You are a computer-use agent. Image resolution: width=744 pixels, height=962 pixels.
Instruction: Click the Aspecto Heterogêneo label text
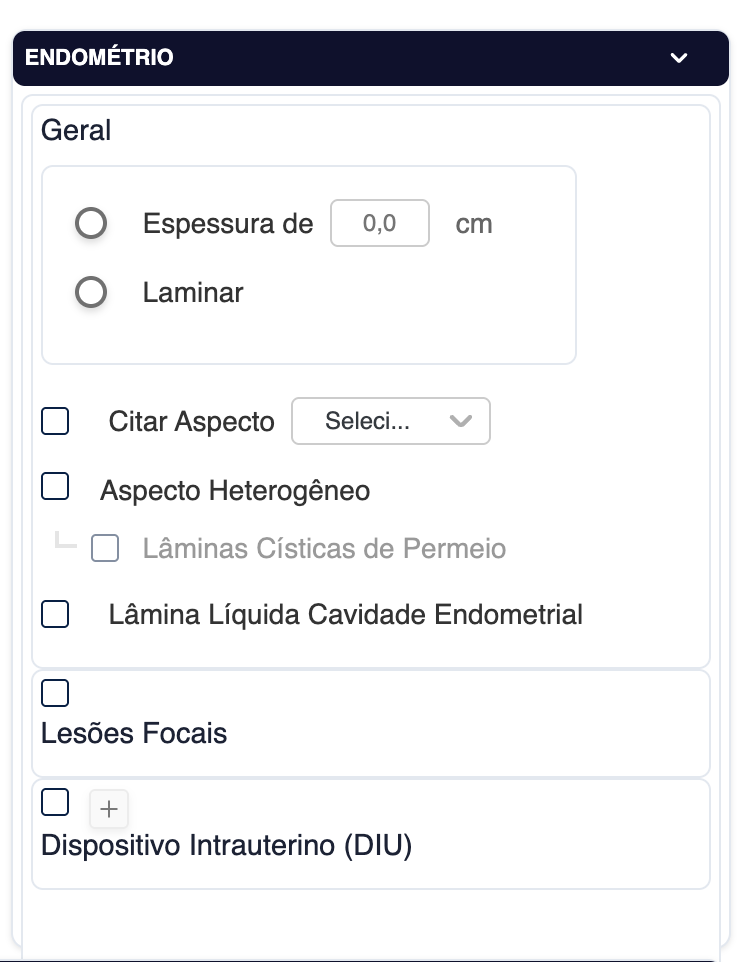click(235, 491)
